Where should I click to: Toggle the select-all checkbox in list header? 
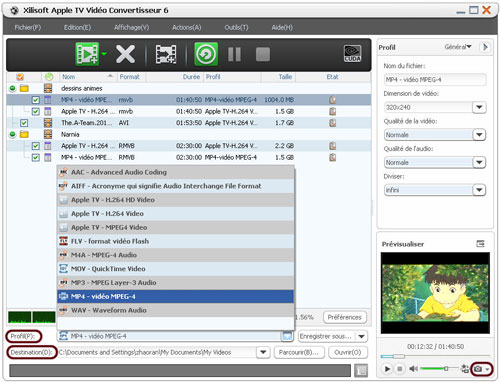pos(20,77)
